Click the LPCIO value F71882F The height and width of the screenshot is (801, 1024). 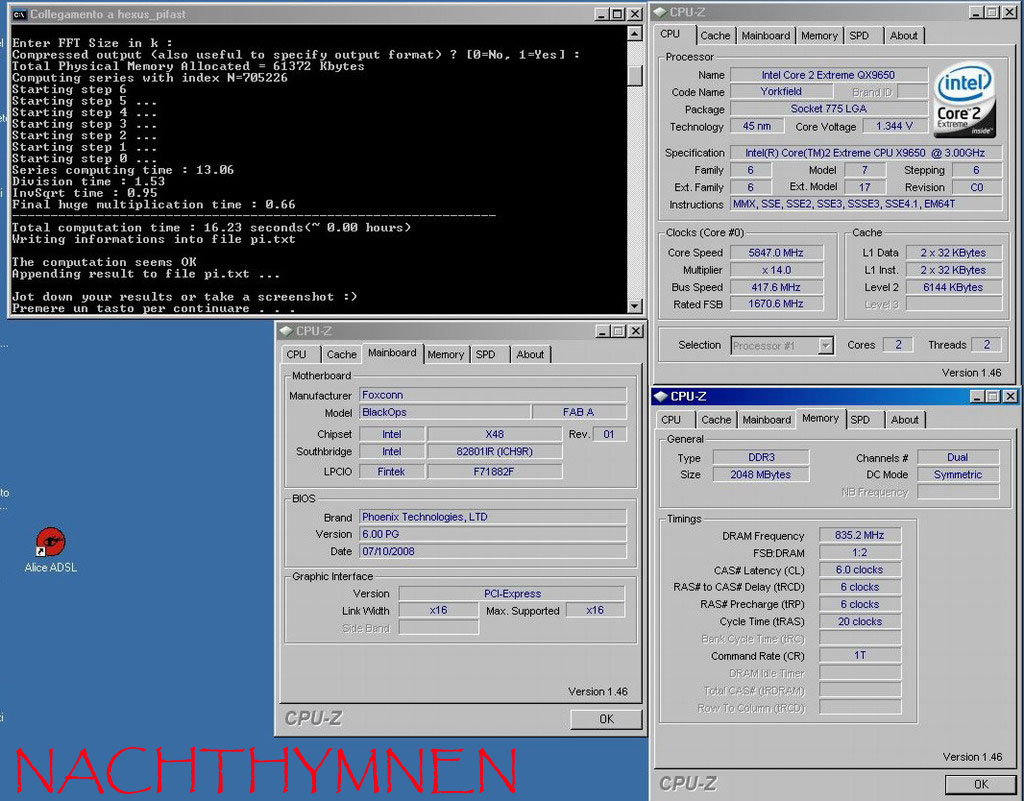tap(494, 471)
